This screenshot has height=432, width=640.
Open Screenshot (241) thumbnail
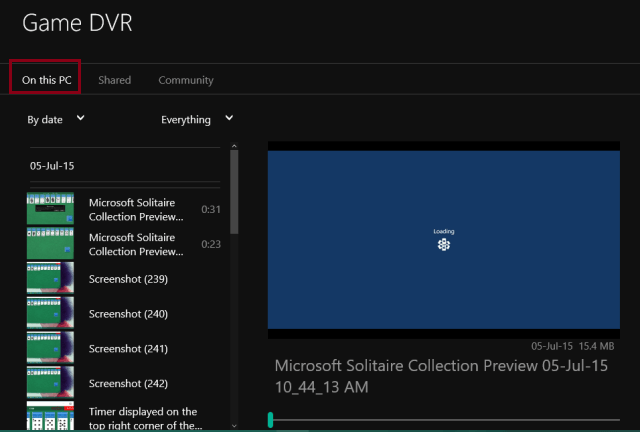tap(50, 347)
